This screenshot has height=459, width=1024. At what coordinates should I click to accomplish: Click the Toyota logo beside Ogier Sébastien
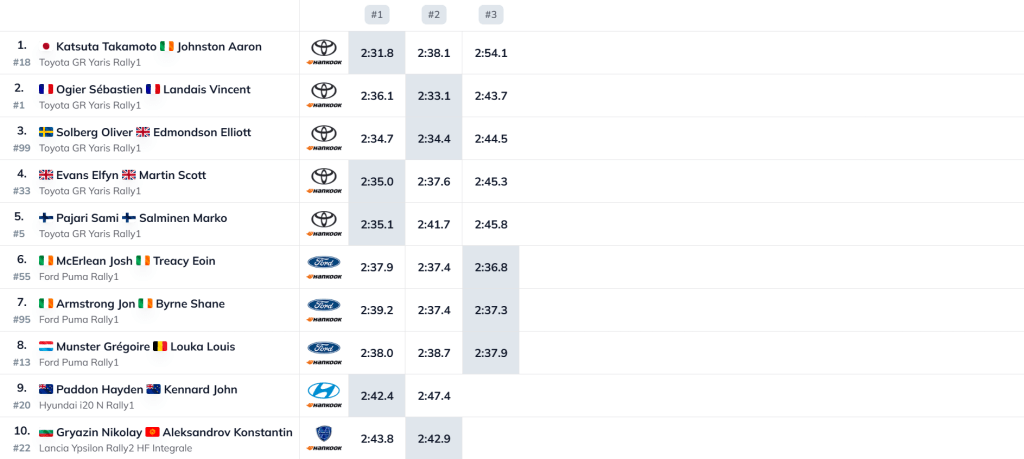coord(323,91)
